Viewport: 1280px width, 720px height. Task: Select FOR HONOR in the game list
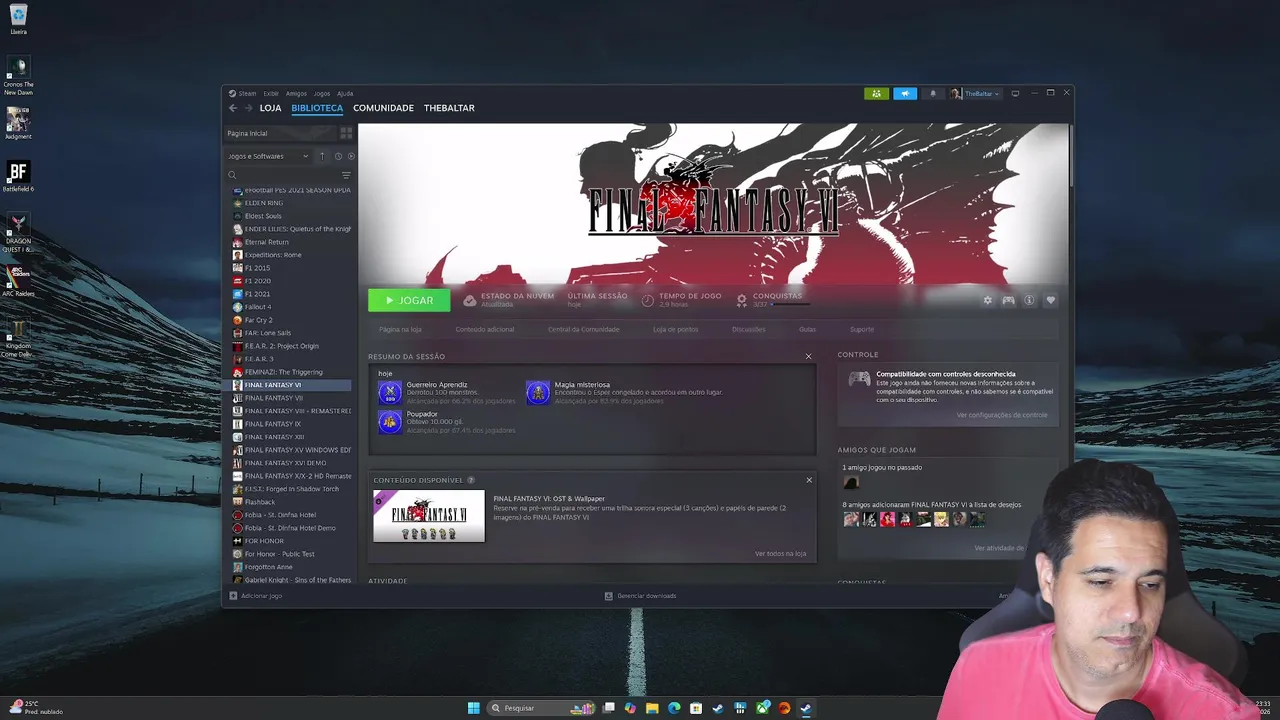[264, 541]
